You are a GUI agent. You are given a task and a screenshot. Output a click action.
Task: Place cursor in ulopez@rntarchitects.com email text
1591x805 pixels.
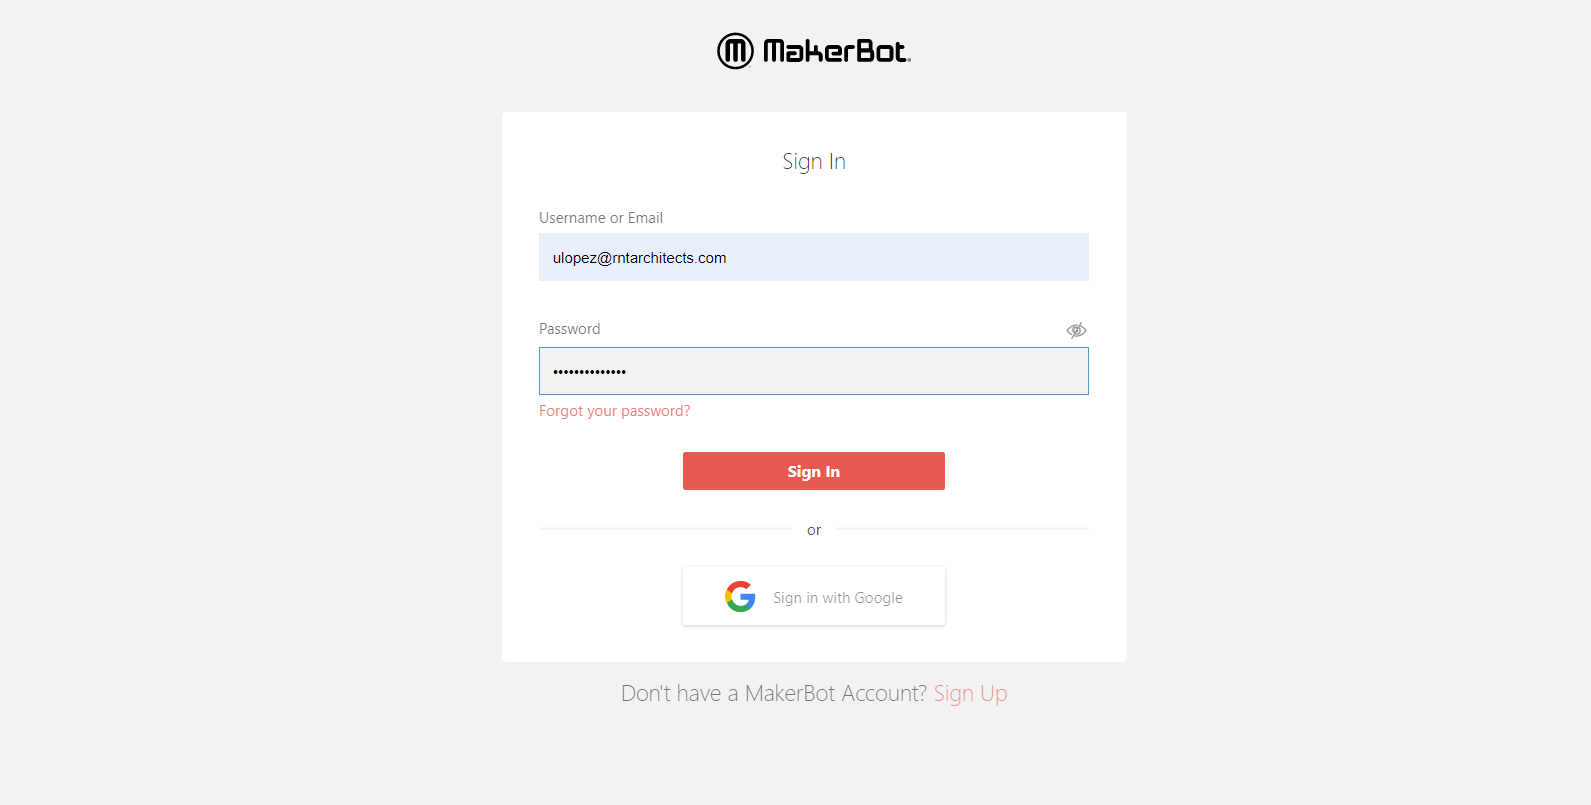tap(640, 258)
